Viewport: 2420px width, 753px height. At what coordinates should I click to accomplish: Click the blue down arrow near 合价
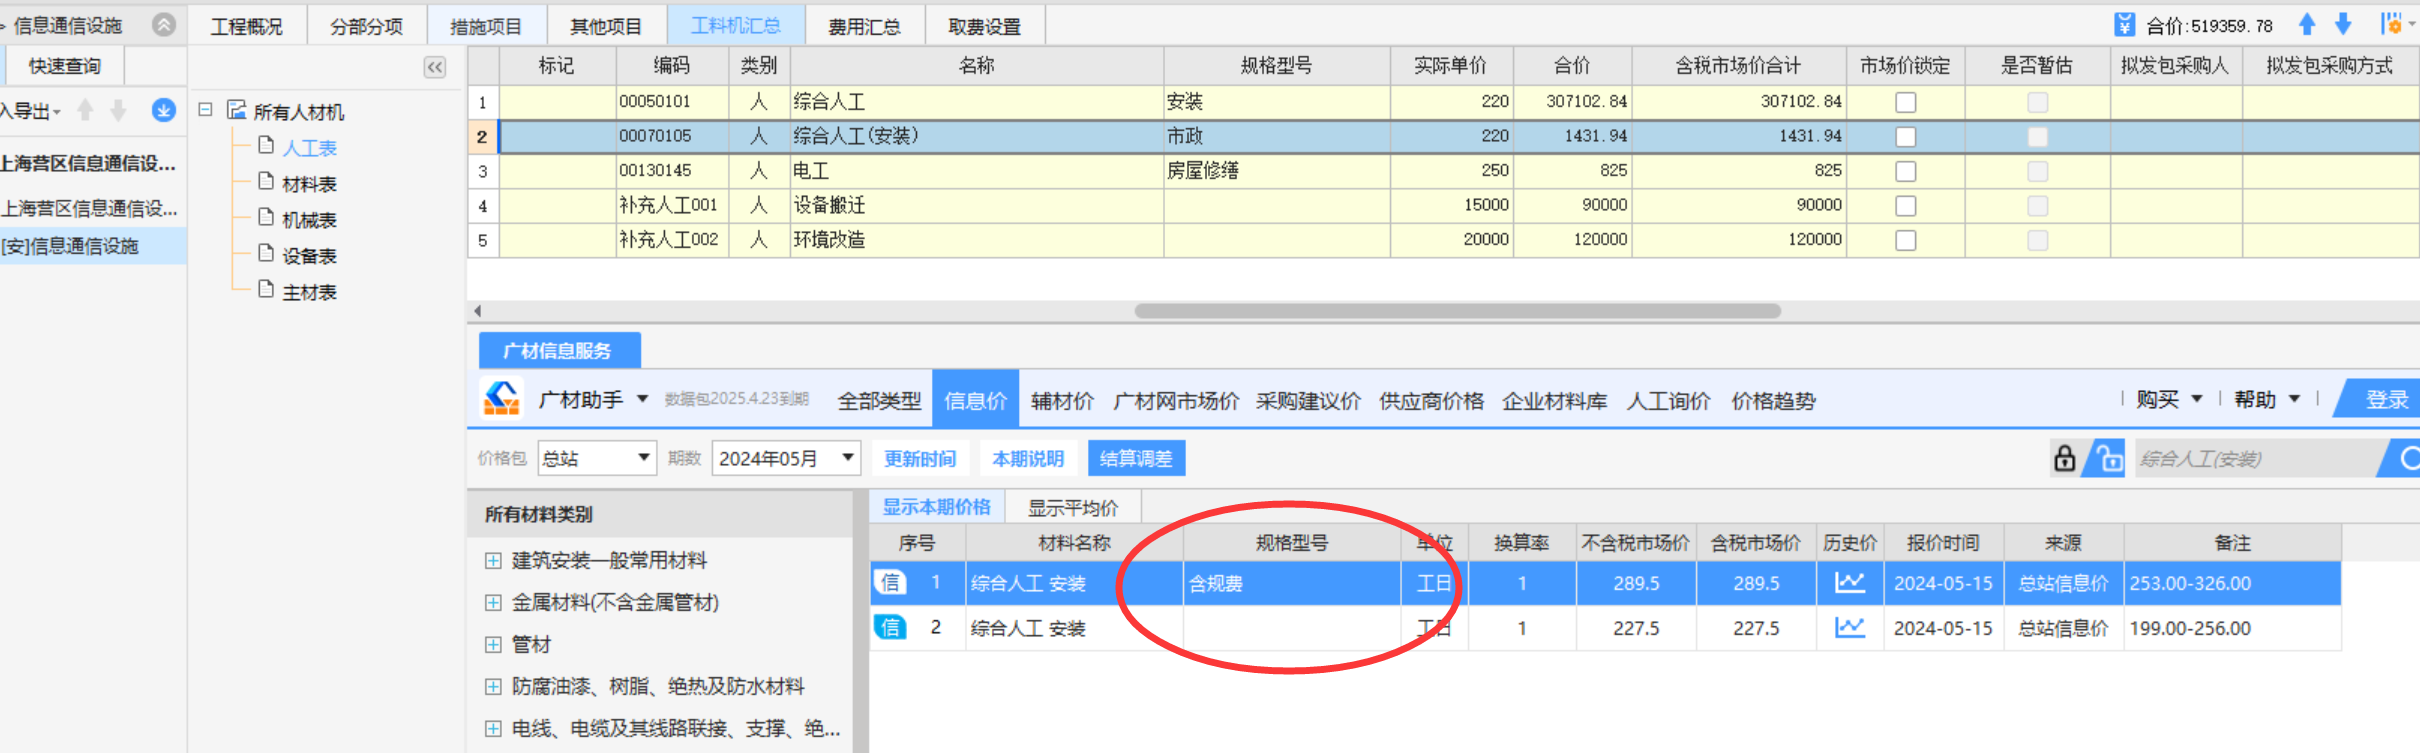(x=2343, y=25)
